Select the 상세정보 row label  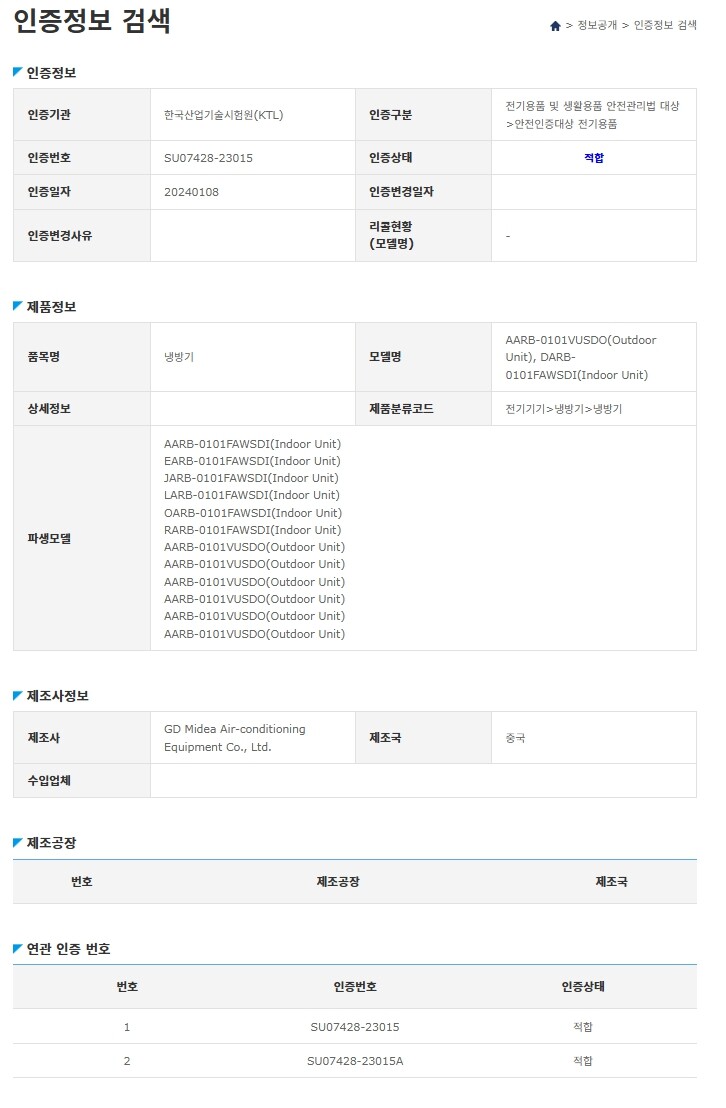tap(49, 409)
